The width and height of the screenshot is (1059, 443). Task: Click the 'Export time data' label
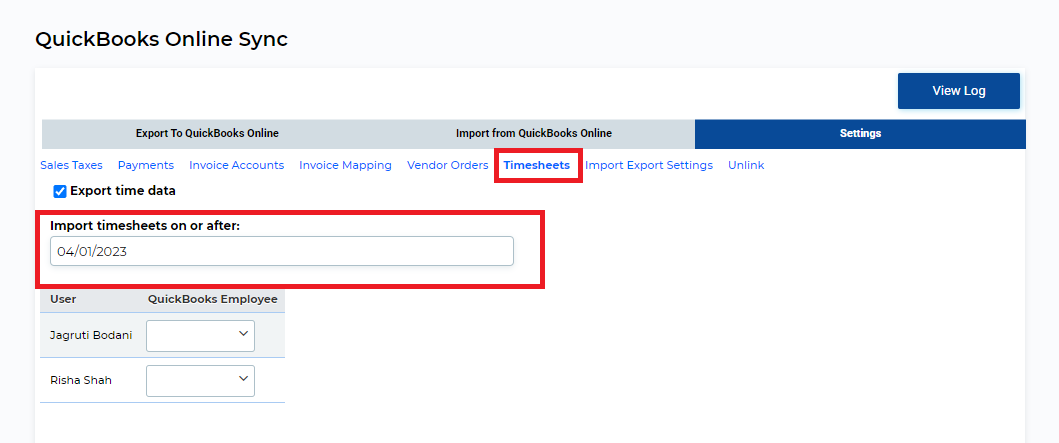[x=123, y=191]
